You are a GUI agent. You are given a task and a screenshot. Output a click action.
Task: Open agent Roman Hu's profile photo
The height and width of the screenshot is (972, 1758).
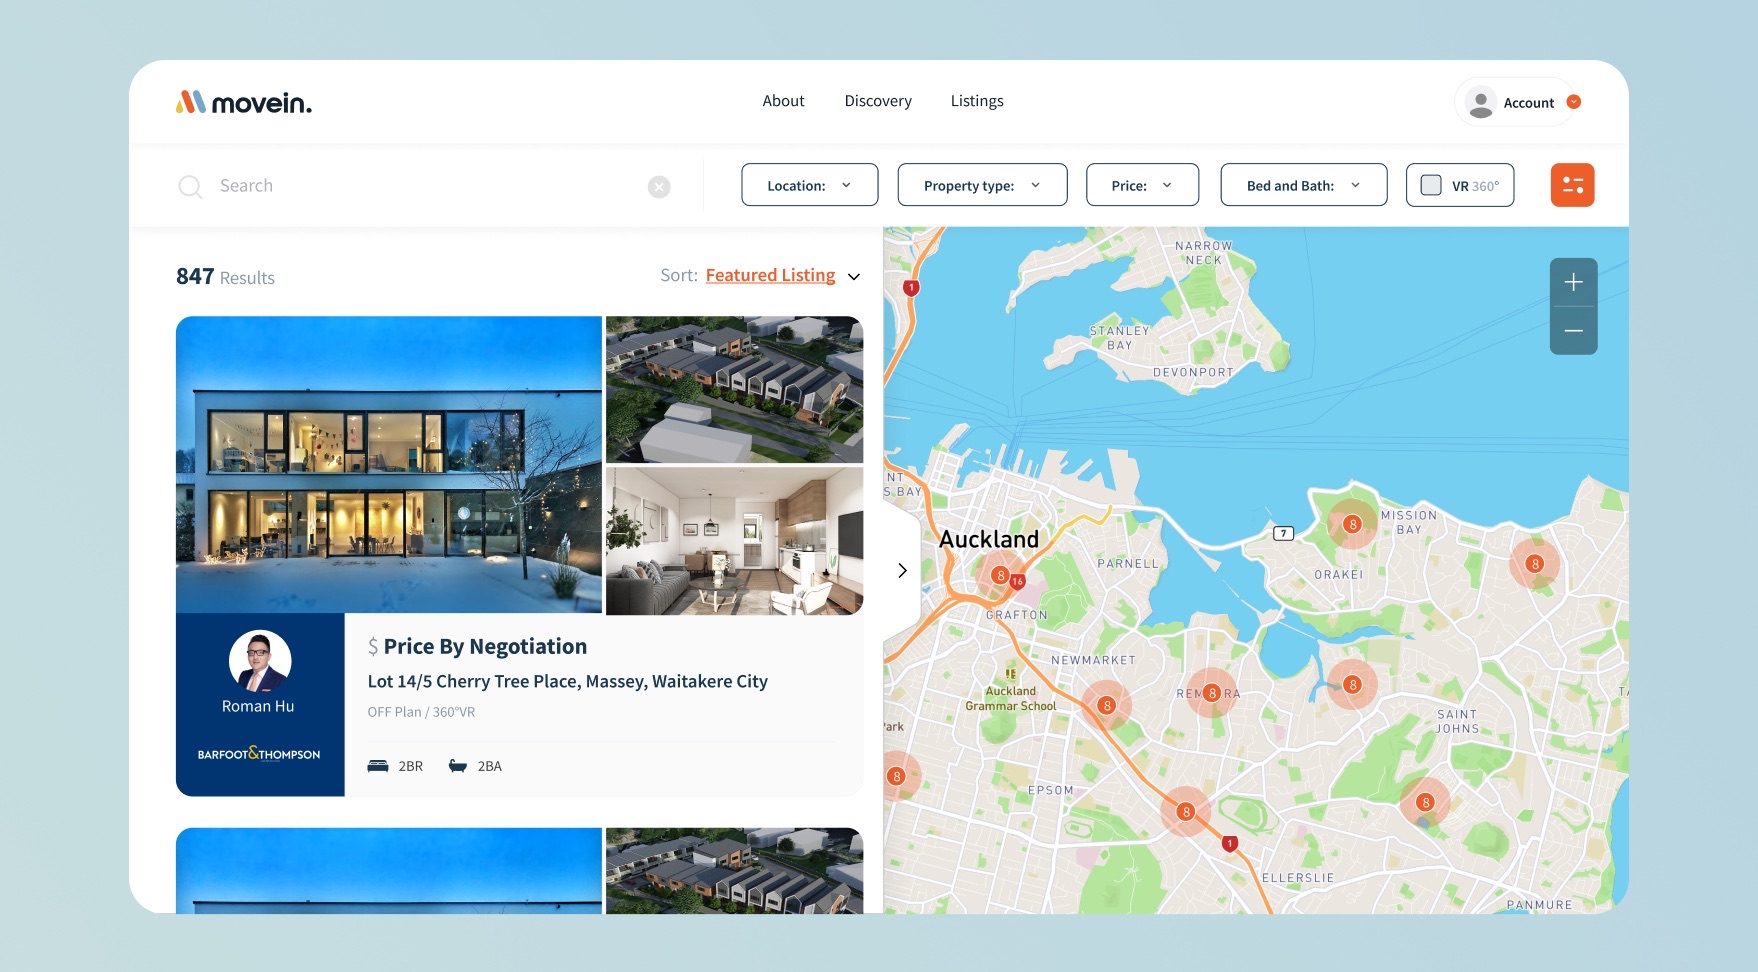[x=260, y=661]
